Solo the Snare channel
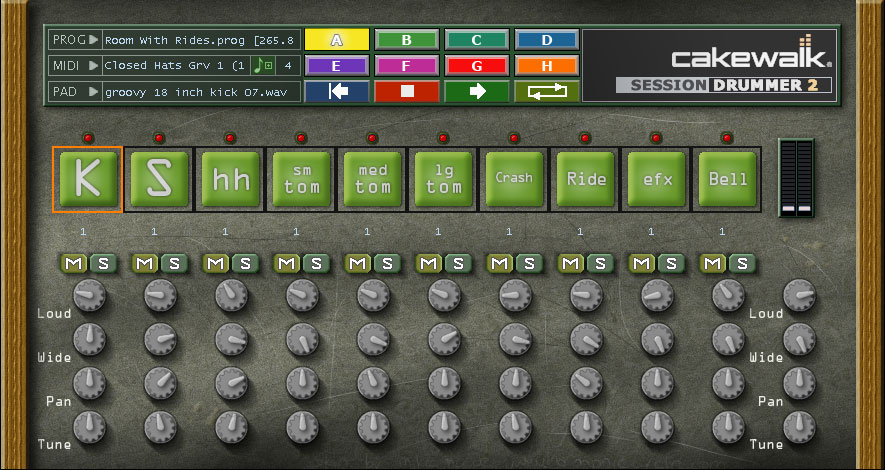The width and height of the screenshot is (885, 470). point(174,263)
